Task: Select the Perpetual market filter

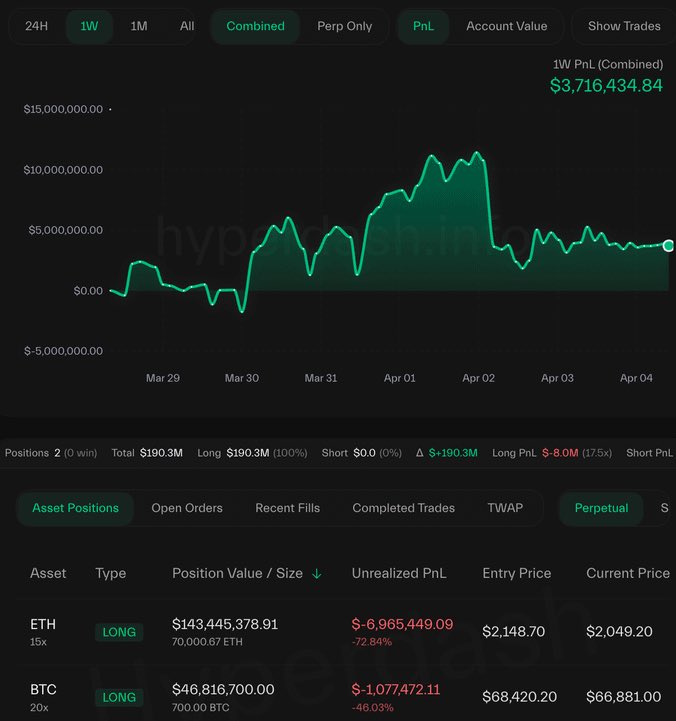Action: click(601, 508)
